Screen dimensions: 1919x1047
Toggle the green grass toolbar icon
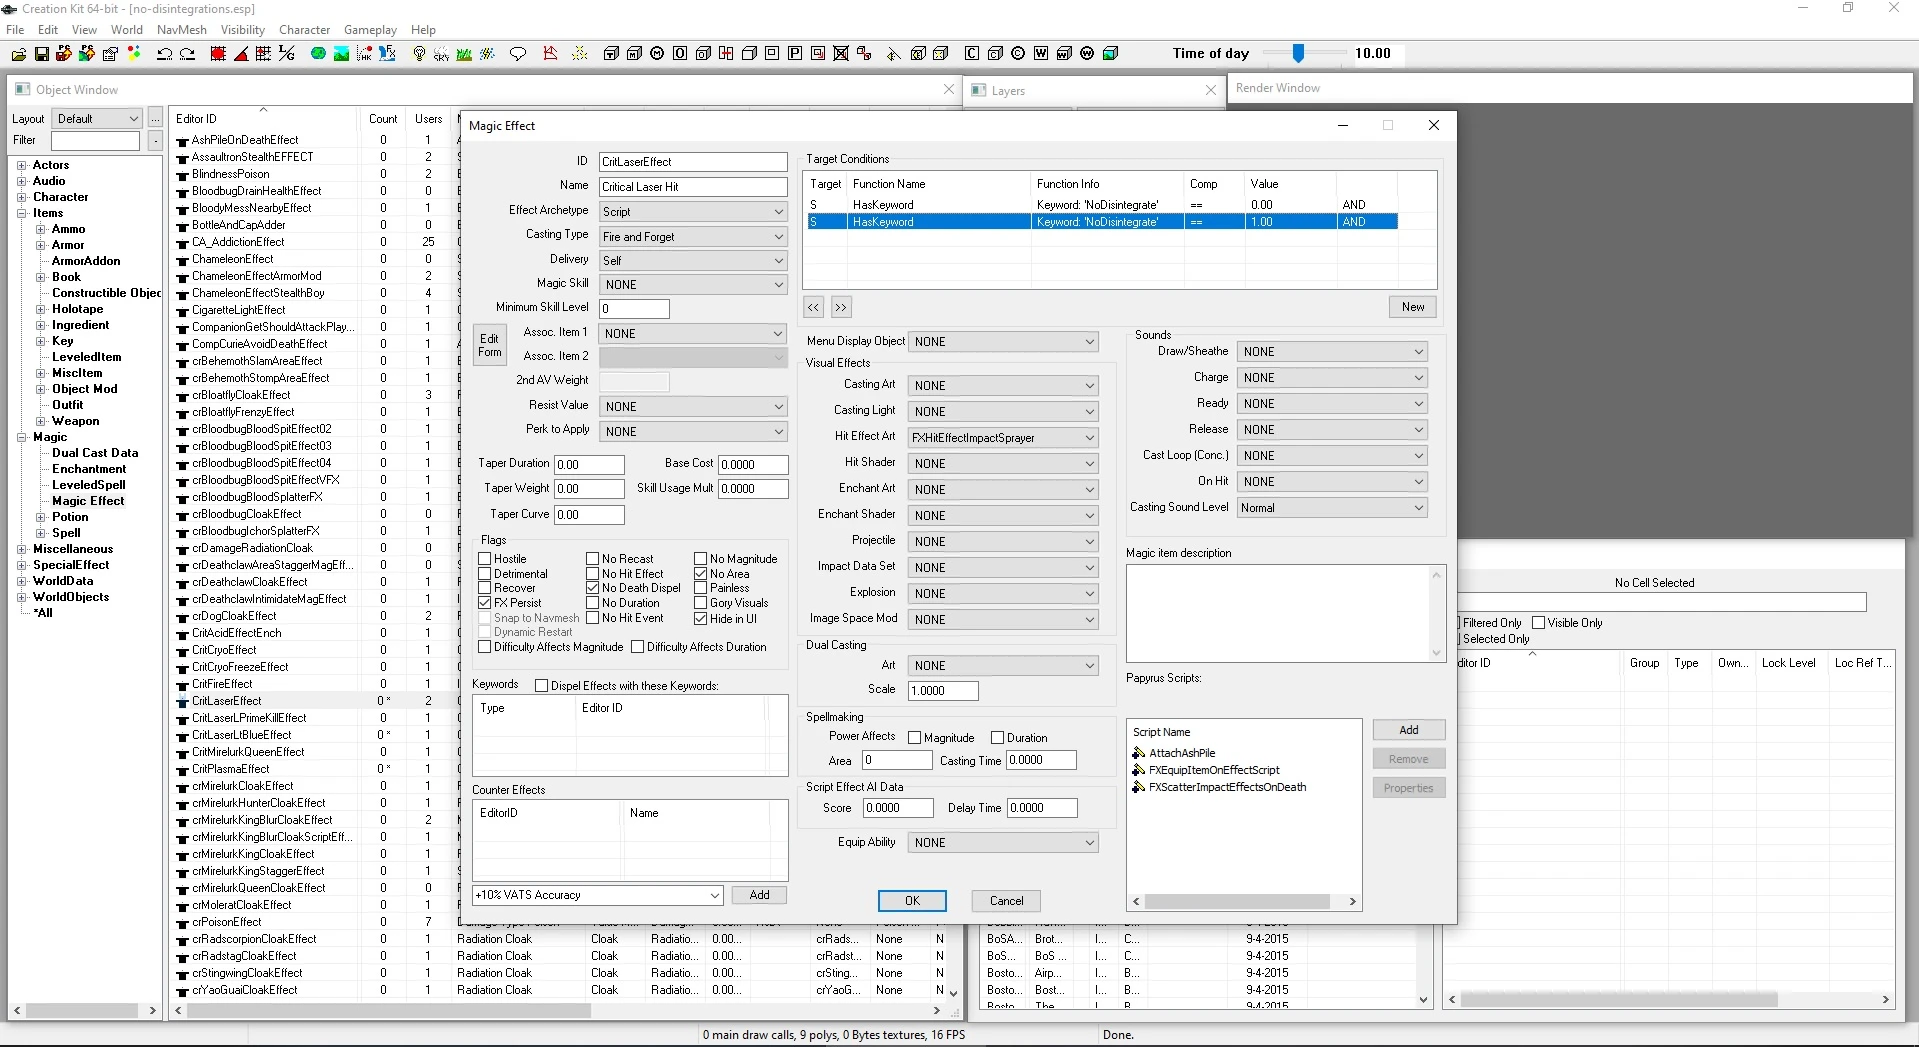[464, 54]
